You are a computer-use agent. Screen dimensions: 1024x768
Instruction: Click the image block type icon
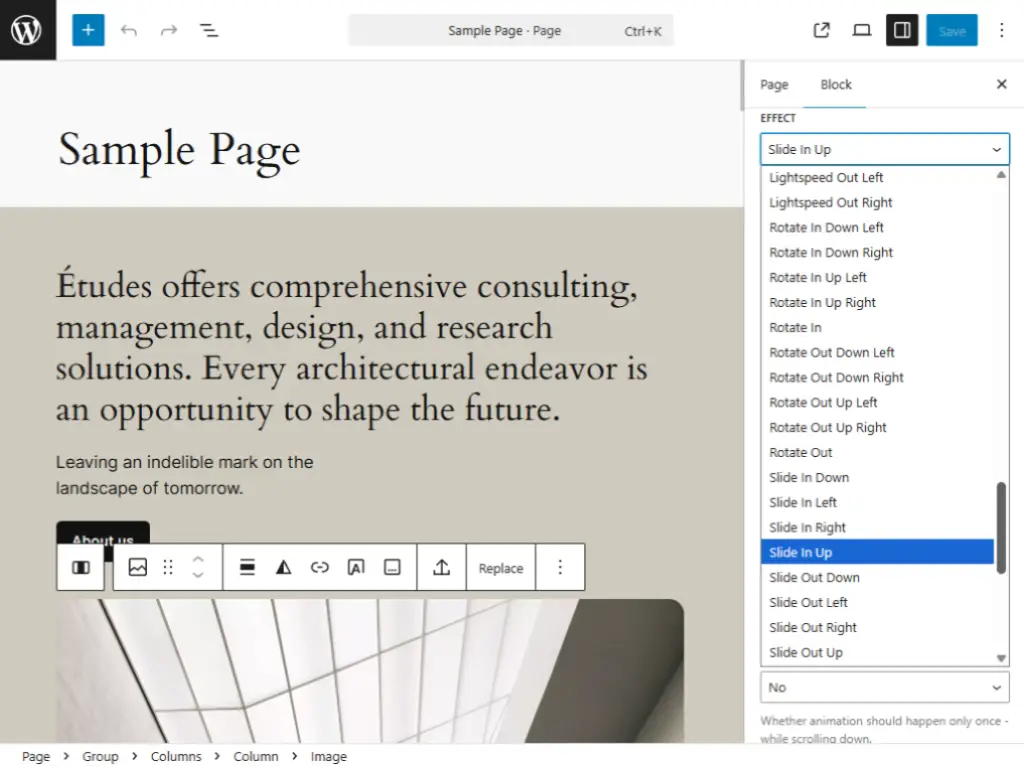[x=139, y=567]
